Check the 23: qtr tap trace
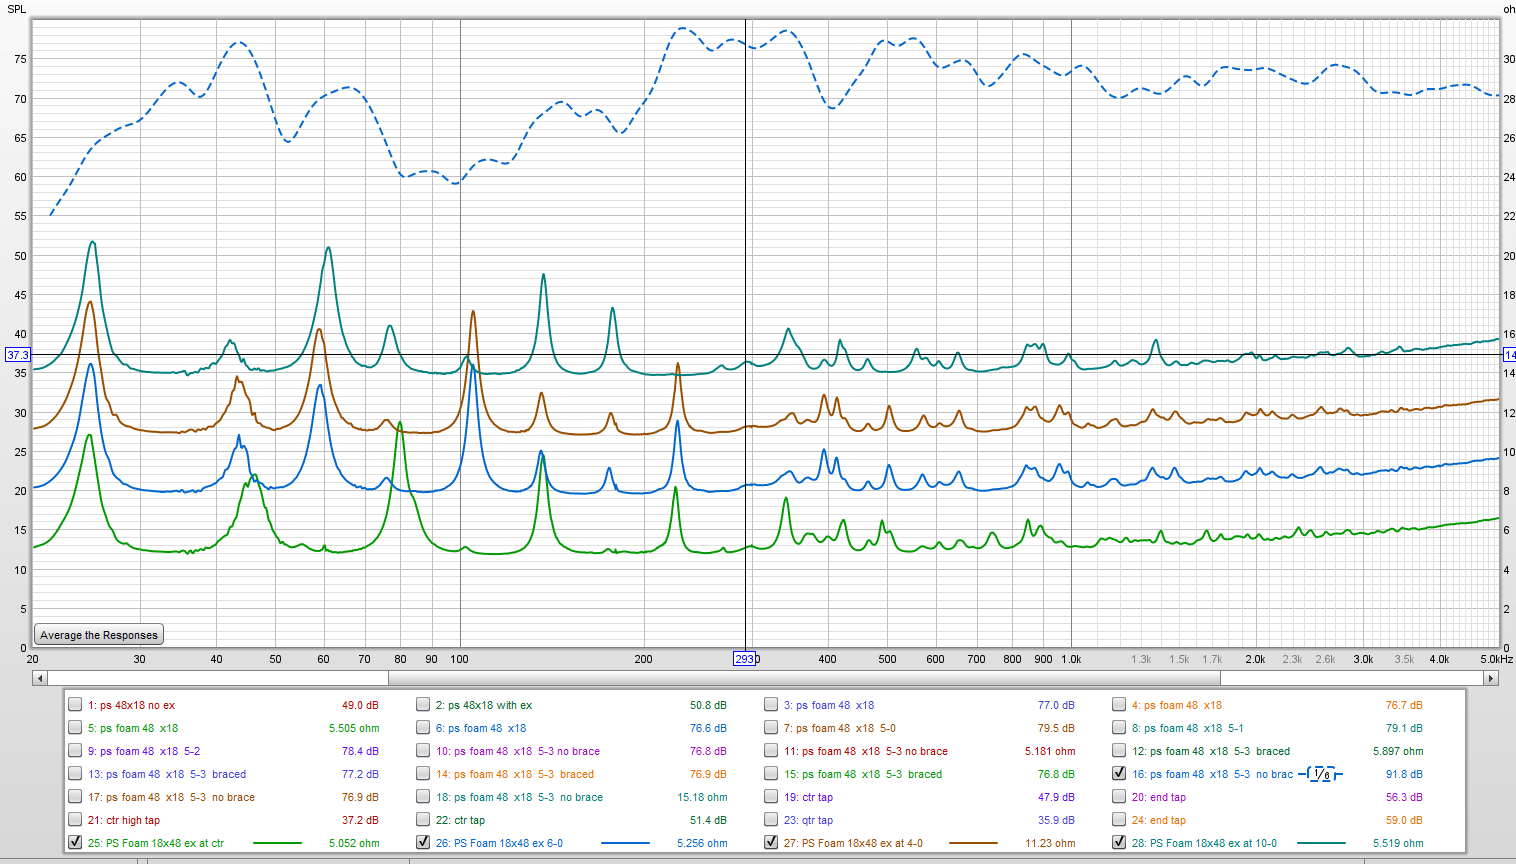Image resolution: width=1516 pixels, height=864 pixels. click(771, 819)
